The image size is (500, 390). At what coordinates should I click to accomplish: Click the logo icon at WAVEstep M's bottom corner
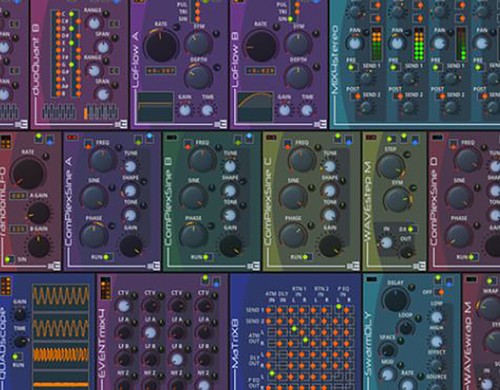point(420,266)
